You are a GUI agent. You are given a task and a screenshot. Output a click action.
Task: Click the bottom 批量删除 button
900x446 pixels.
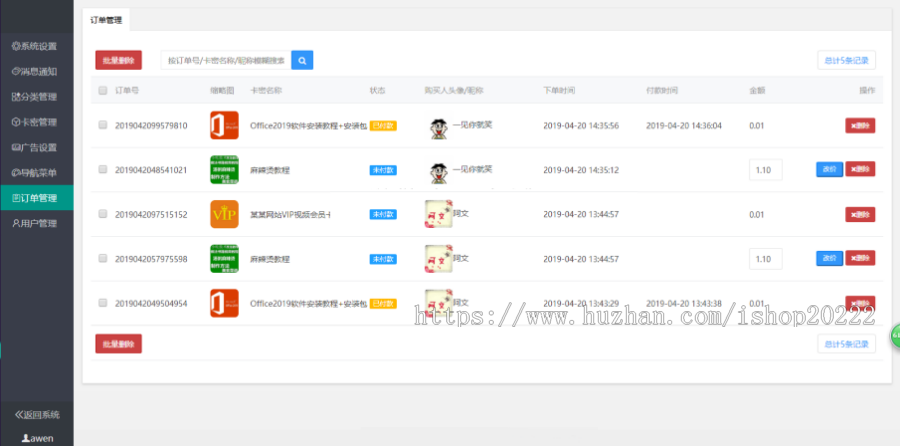(x=118, y=344)
